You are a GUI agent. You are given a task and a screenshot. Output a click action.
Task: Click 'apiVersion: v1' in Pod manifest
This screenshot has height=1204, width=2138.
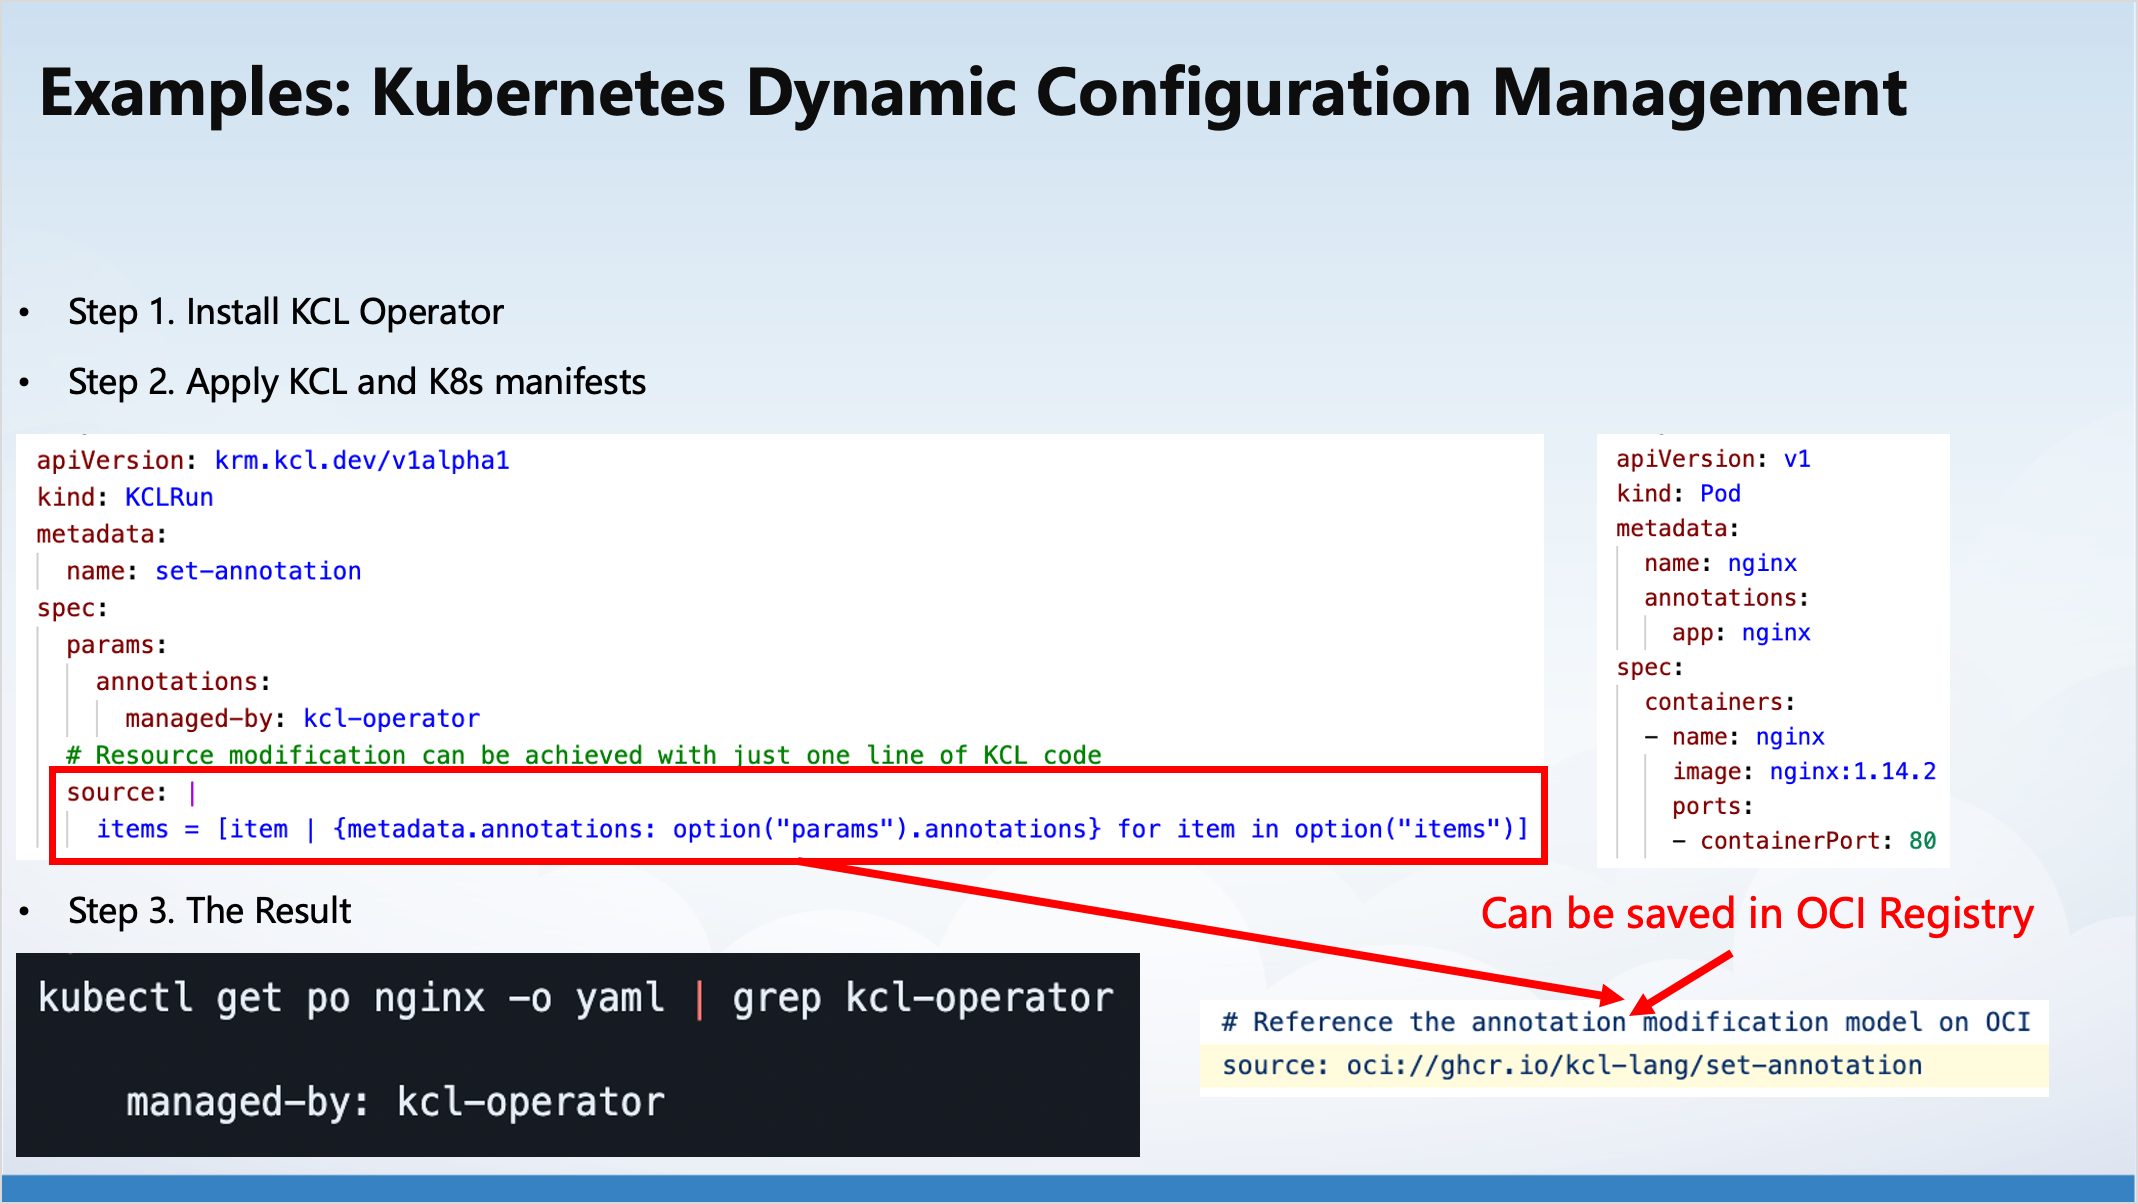coord(1713,459)
